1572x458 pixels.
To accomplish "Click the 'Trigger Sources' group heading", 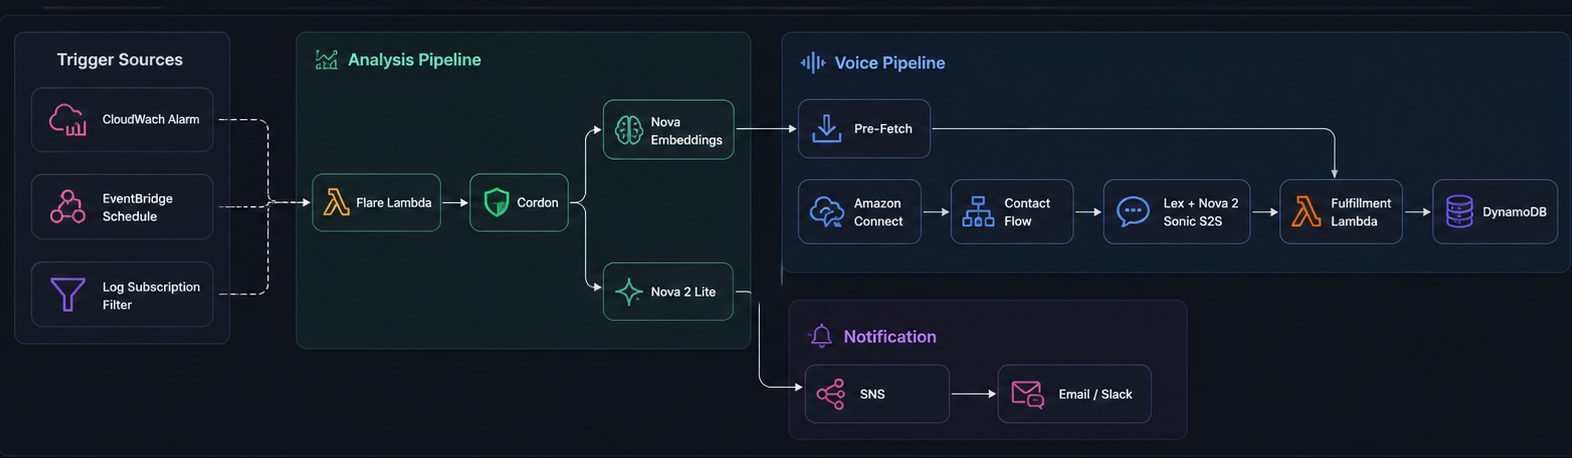I will pos(120,60).
